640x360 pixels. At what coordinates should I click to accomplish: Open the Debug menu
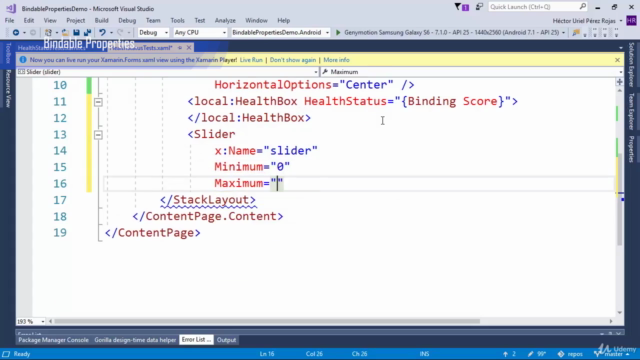127,20
